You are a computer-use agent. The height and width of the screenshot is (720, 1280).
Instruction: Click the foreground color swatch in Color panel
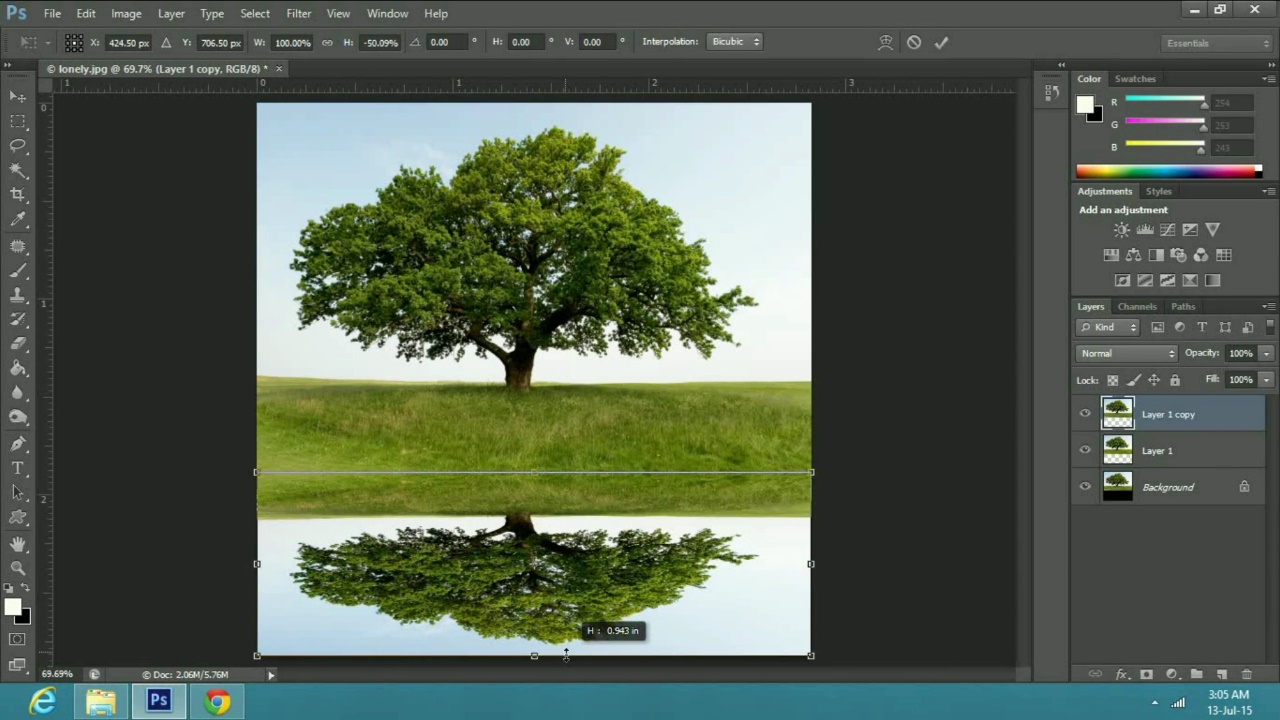pyautogui.click(x=1085, y=104)
